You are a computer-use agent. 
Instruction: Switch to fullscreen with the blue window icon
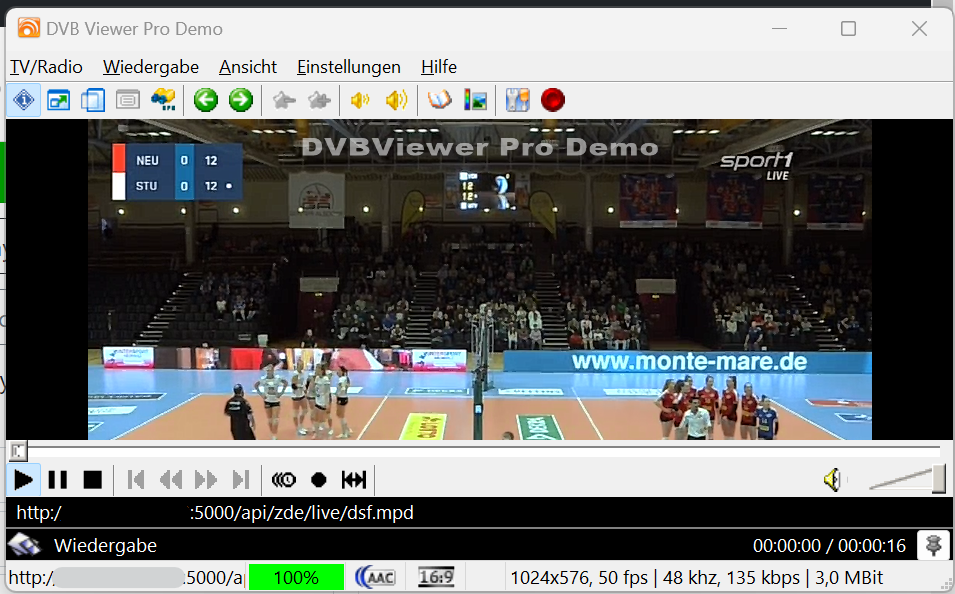tap(58, 100)
